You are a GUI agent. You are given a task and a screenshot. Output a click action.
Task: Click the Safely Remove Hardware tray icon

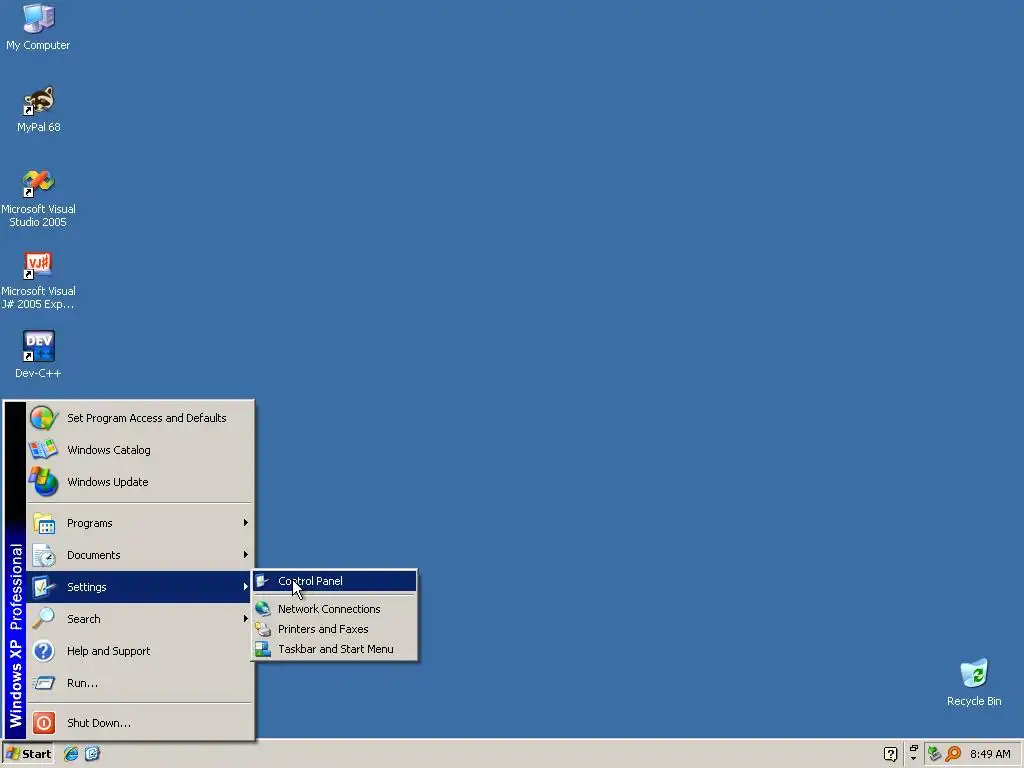pos(934,754)
